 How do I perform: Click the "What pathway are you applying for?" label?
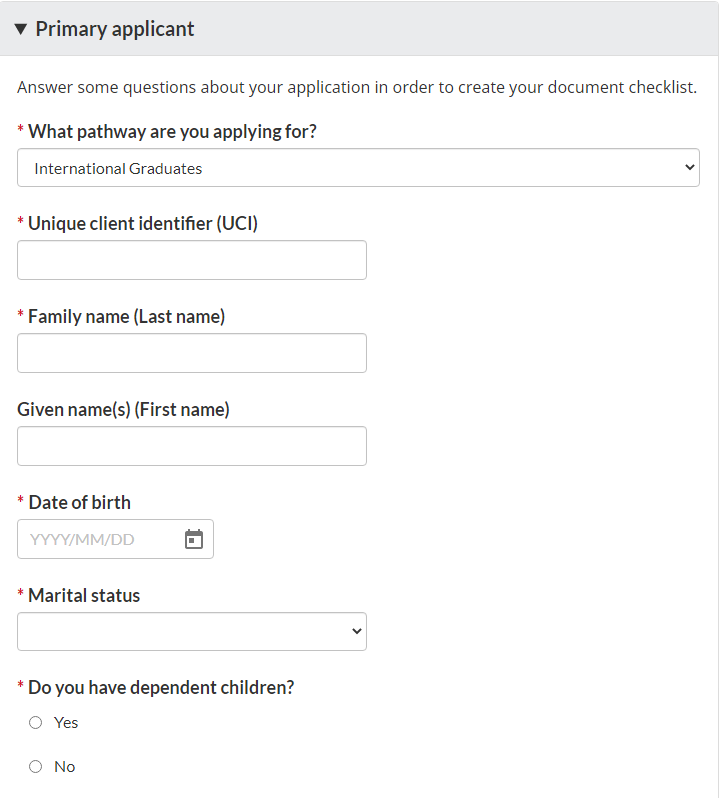pyautogui.click(x=172, y=131)
